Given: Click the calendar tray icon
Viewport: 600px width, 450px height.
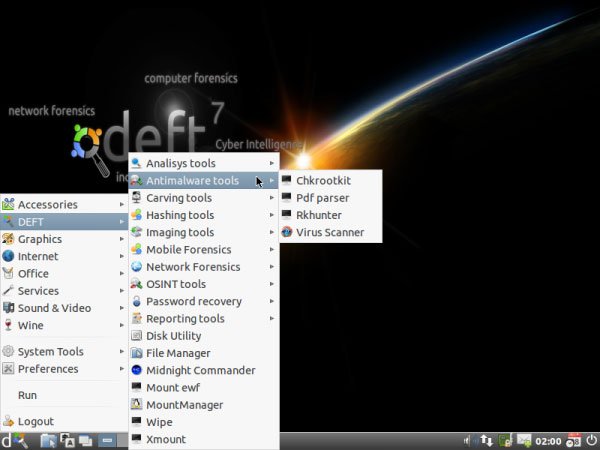Looking at the screenshot, I should pyautogui.click(x=573, y=441).
